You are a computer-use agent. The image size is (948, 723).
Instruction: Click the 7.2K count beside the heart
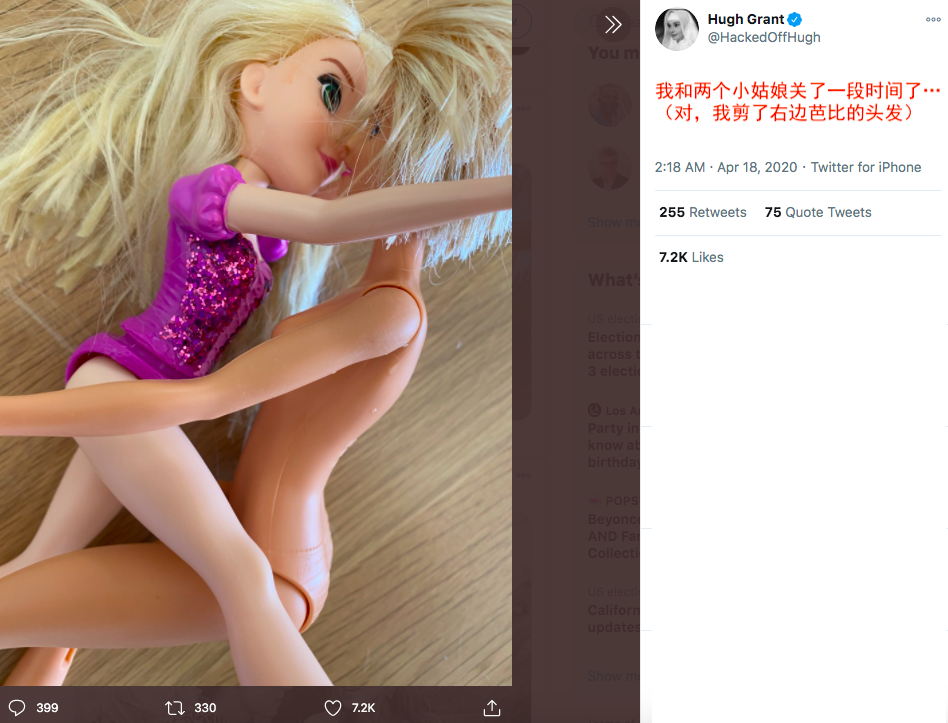pos(363,708)
